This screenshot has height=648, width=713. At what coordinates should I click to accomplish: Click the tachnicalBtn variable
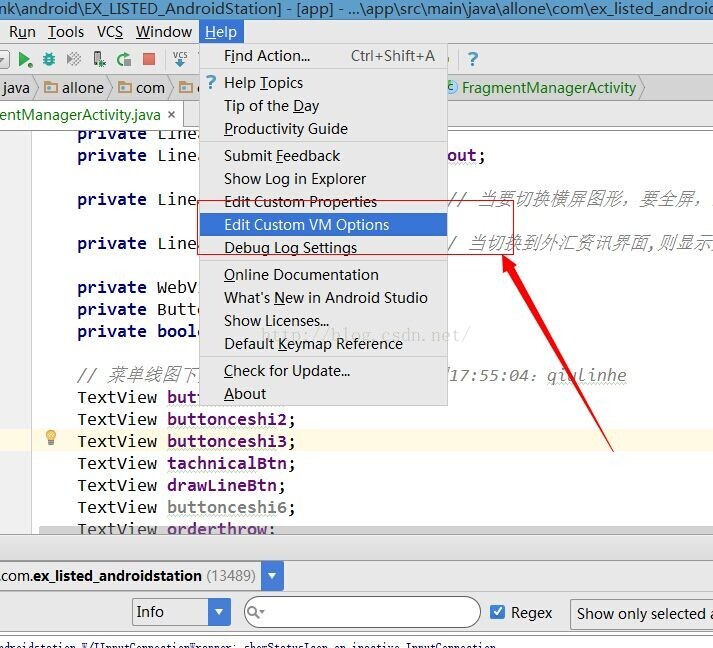[x=227, y=463]
